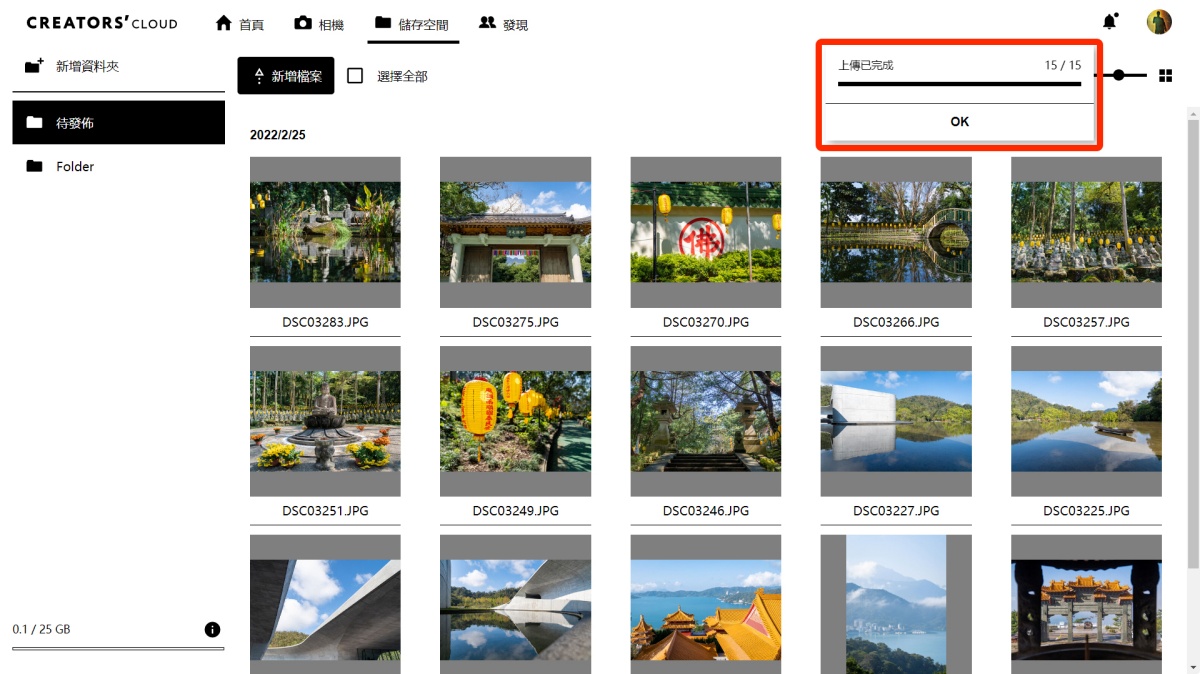The height and width of the screenshot is (674, 1200).
Task: Select the 儲存空間 storage tab
Action: click(412, 24)
